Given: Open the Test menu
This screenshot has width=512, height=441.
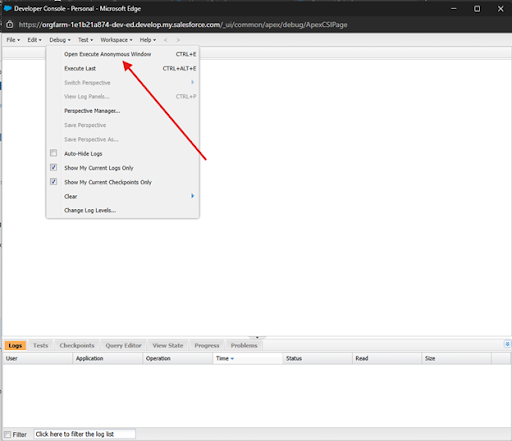Looking at the screenshot, I should 85,40.
